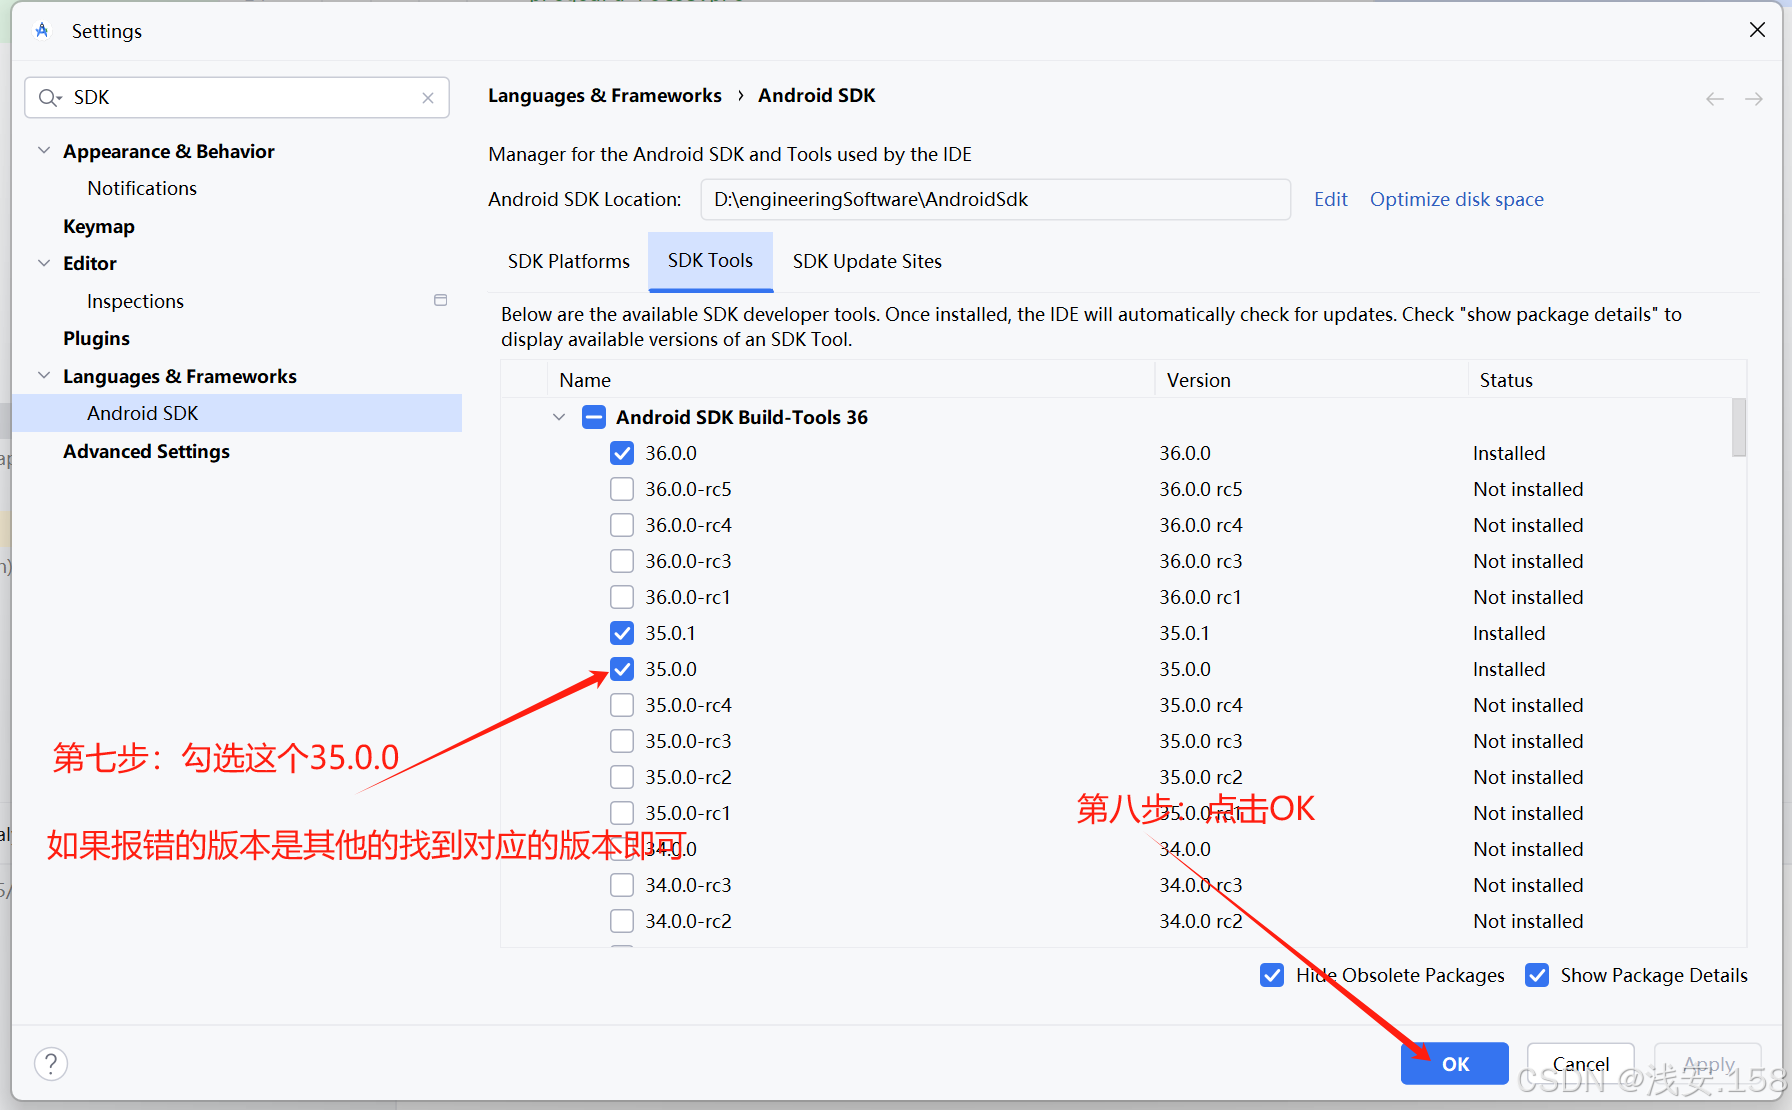Click the Android SDK Location field
This screenshot has height=1110, width=1792.
pyautogui.click(x=995, y=199)
